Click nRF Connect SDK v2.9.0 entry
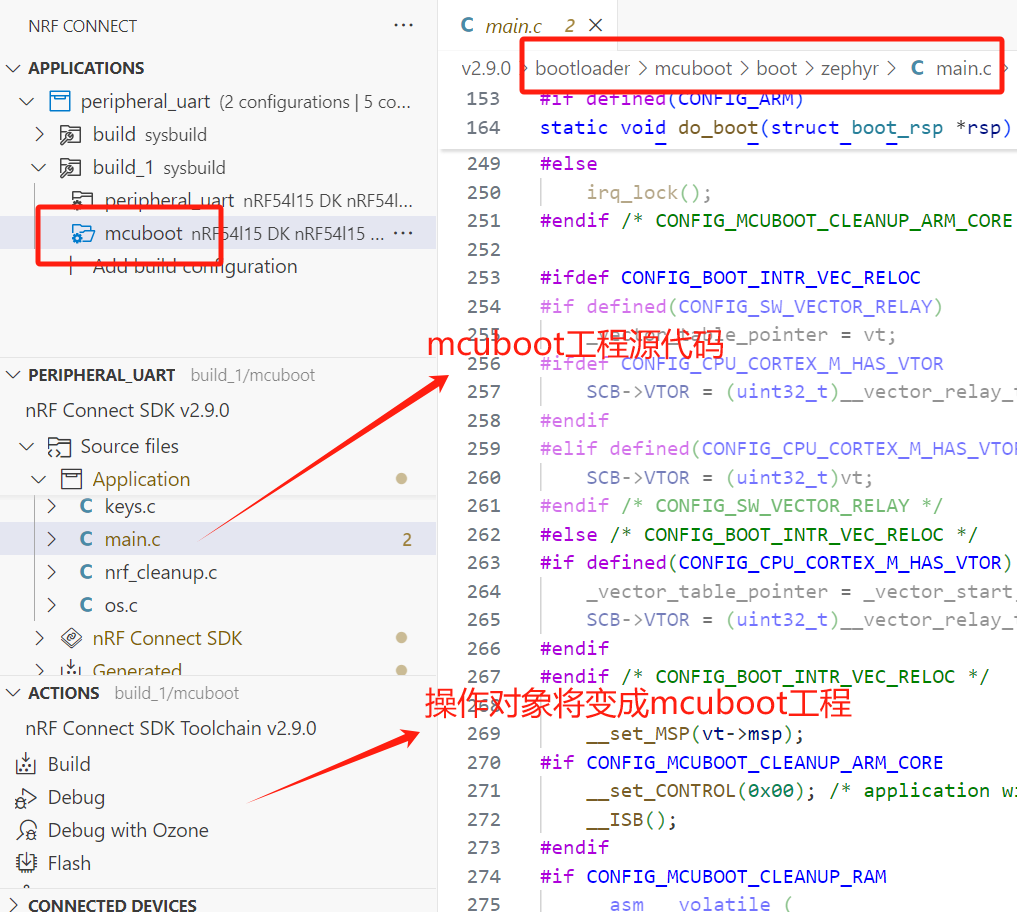 point(127,411)
